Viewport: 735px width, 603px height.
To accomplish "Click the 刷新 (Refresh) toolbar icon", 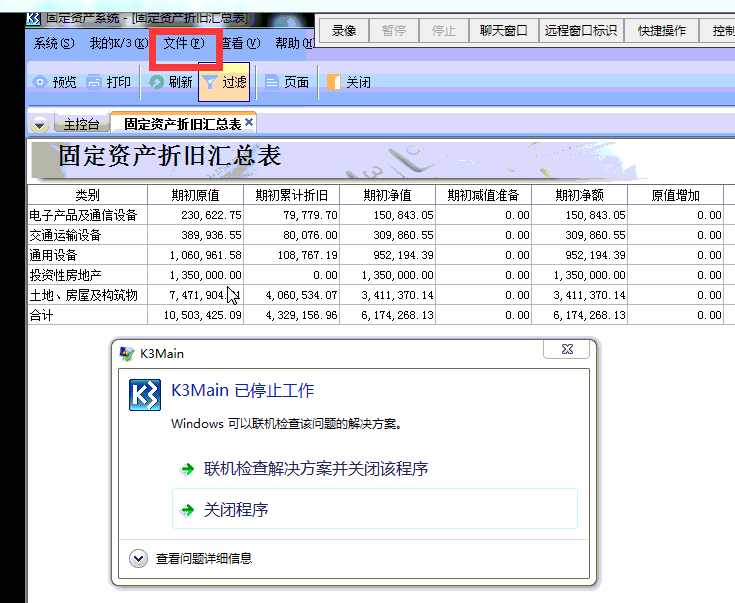I will coord(157,83).
